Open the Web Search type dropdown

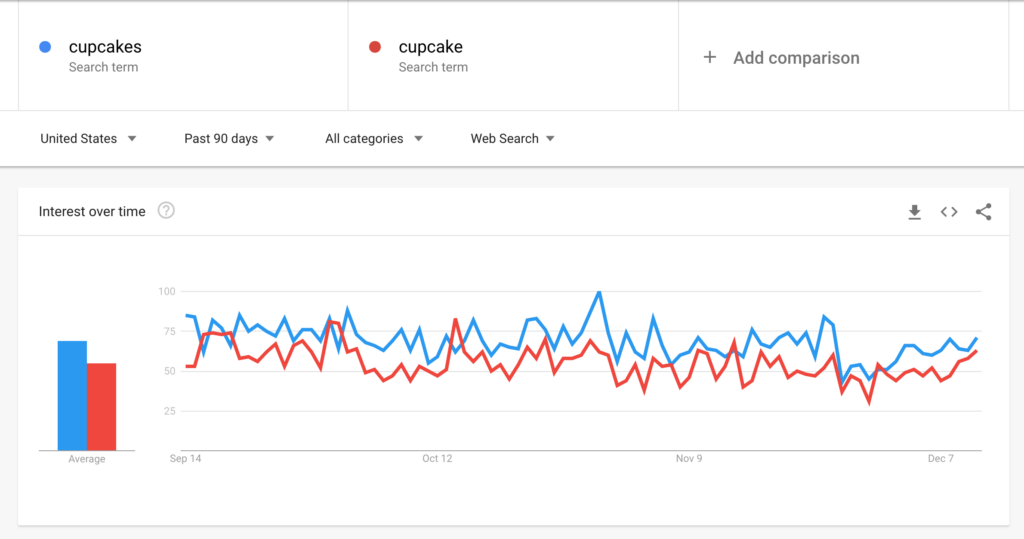point(513,139)
